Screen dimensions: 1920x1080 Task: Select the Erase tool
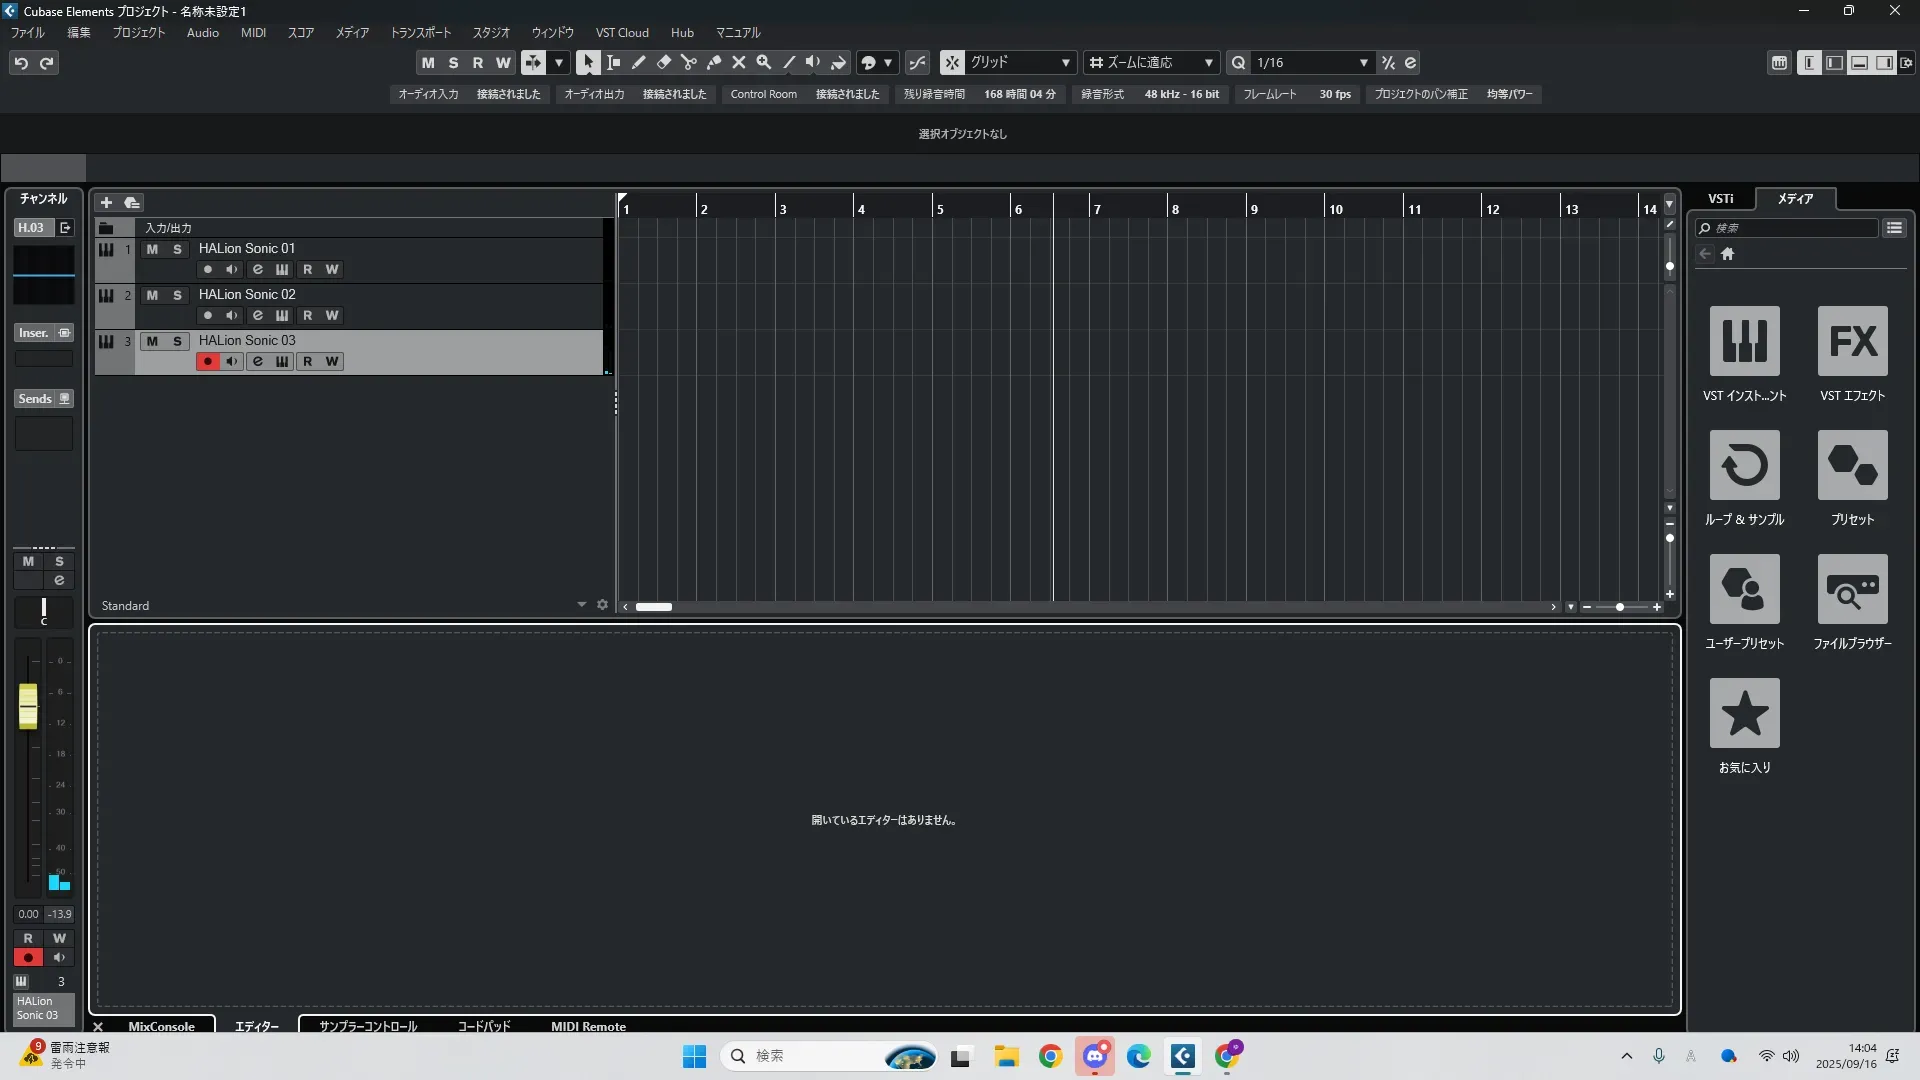pos(663,62)
